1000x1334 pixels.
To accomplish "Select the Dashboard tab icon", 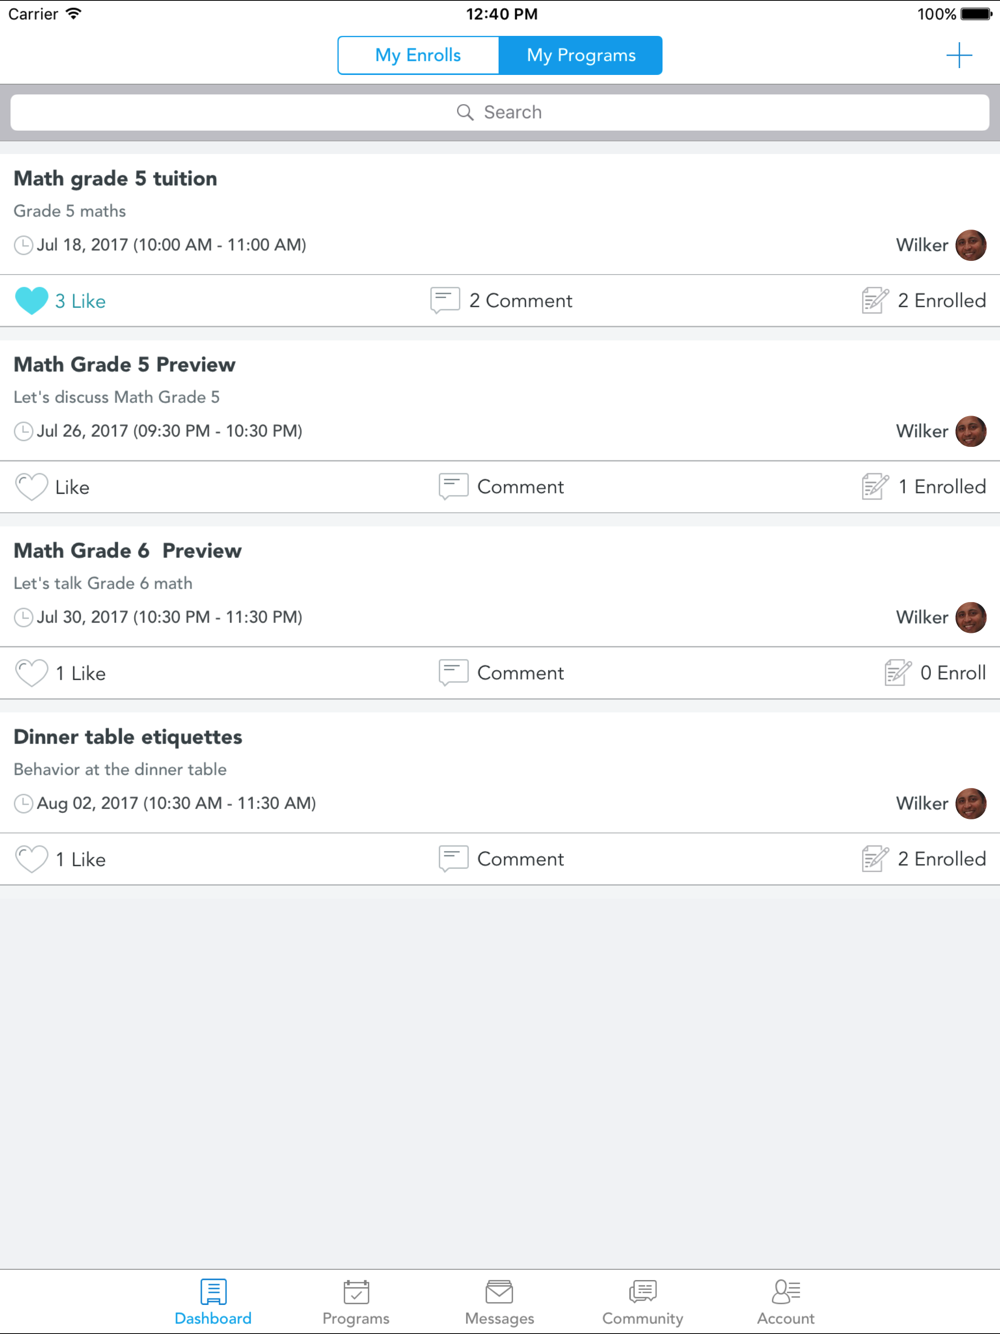I will click(213, 1292).
